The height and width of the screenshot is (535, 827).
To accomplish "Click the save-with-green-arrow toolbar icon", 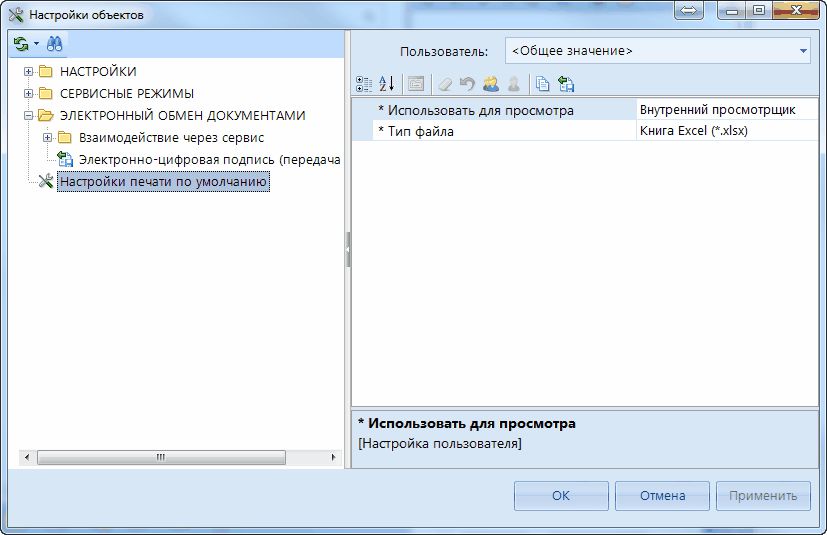I will click(566, 84).
